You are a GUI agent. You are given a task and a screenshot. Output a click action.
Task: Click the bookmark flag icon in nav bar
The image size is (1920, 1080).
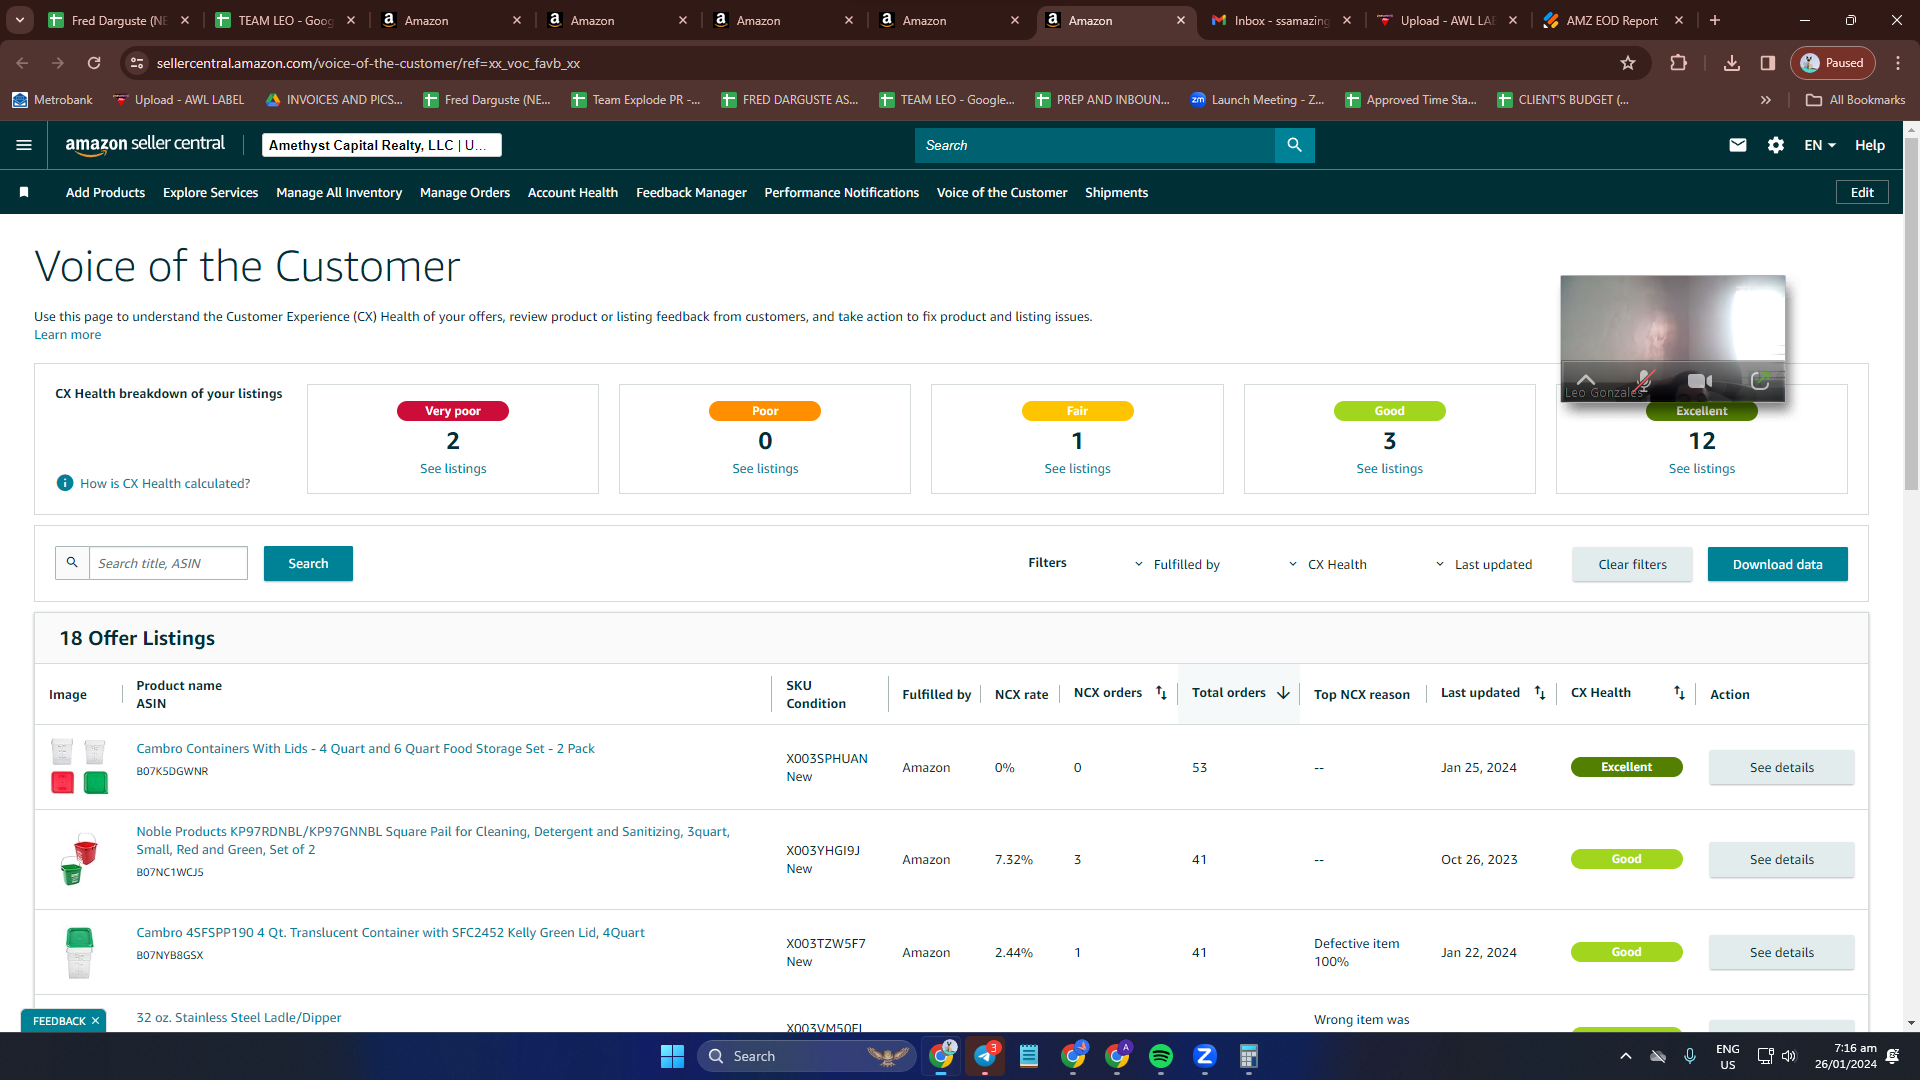coord(24,192)
